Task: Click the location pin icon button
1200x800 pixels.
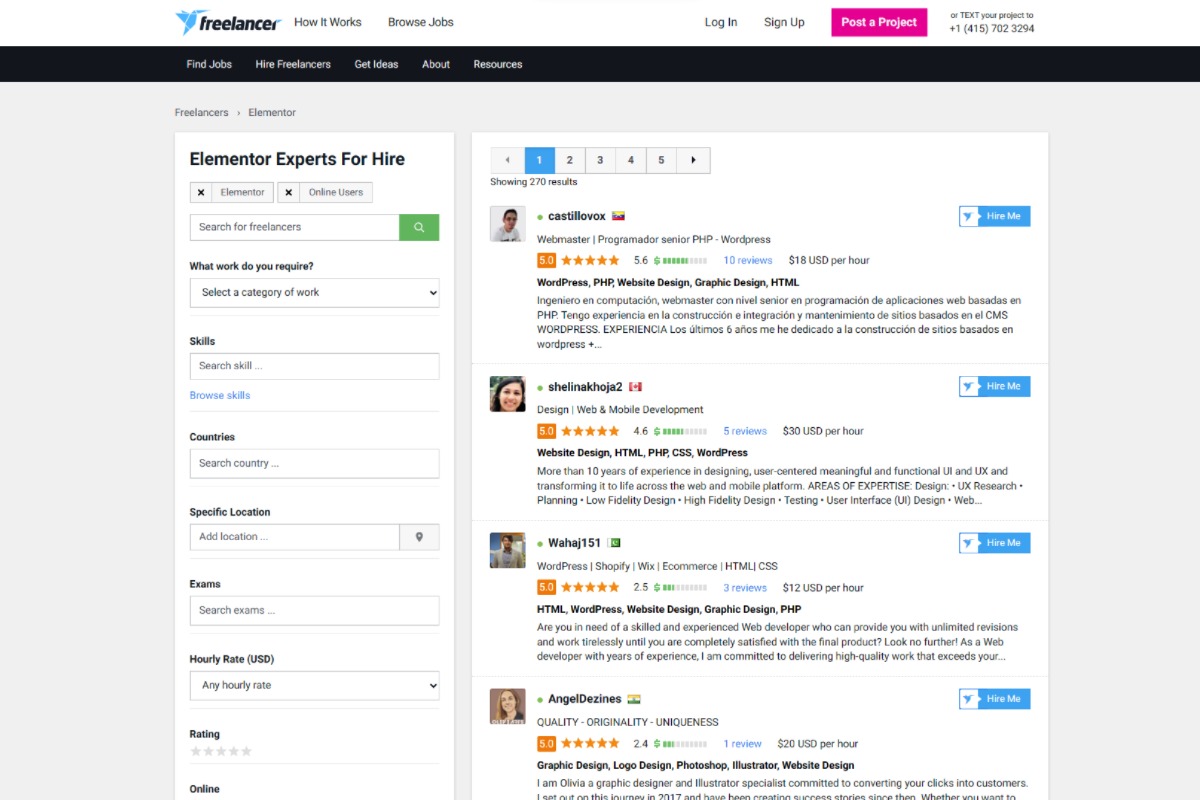Action: (x=419, y=537)
